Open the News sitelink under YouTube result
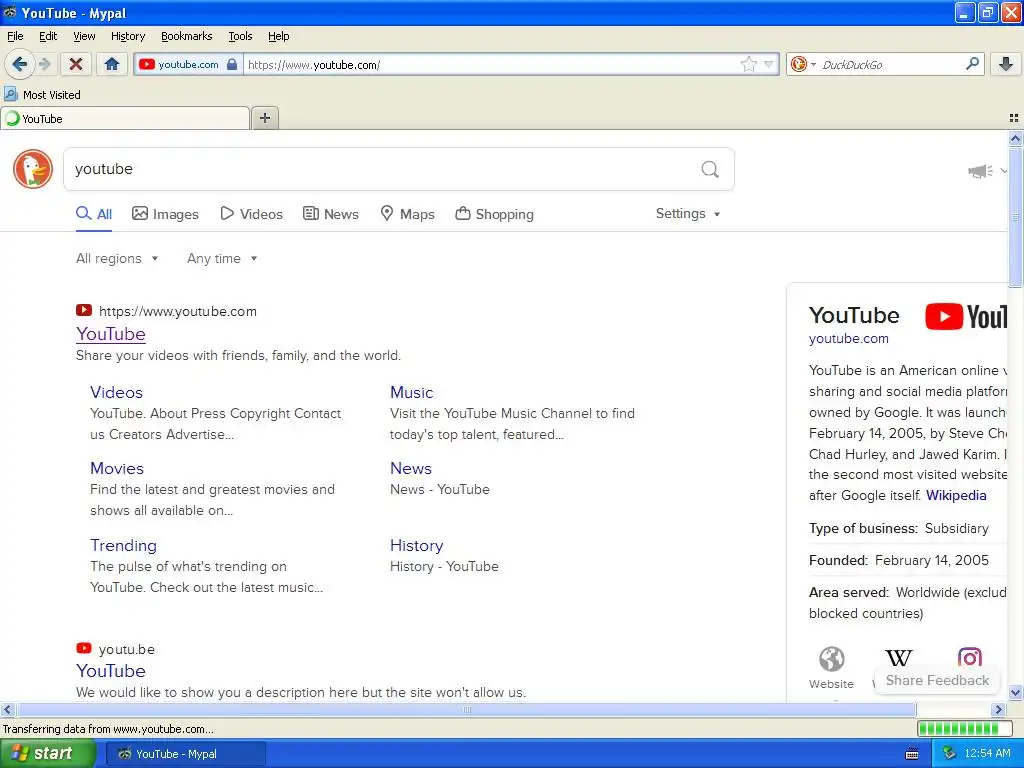The height and width of the screenshot is (768, 1024). pyautogui.click(x=411, y=468)
